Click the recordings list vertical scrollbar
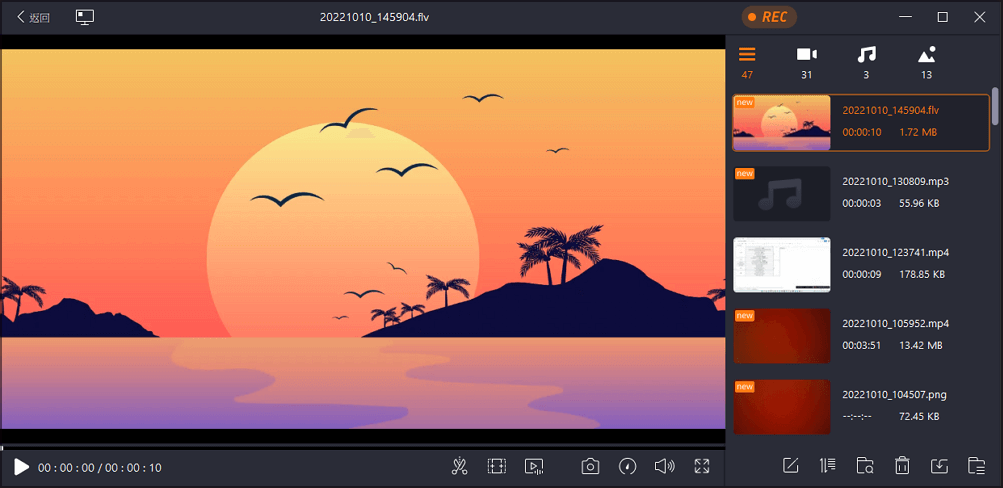The width and height of the screenshot is (1003, 488). pos(995,106)
